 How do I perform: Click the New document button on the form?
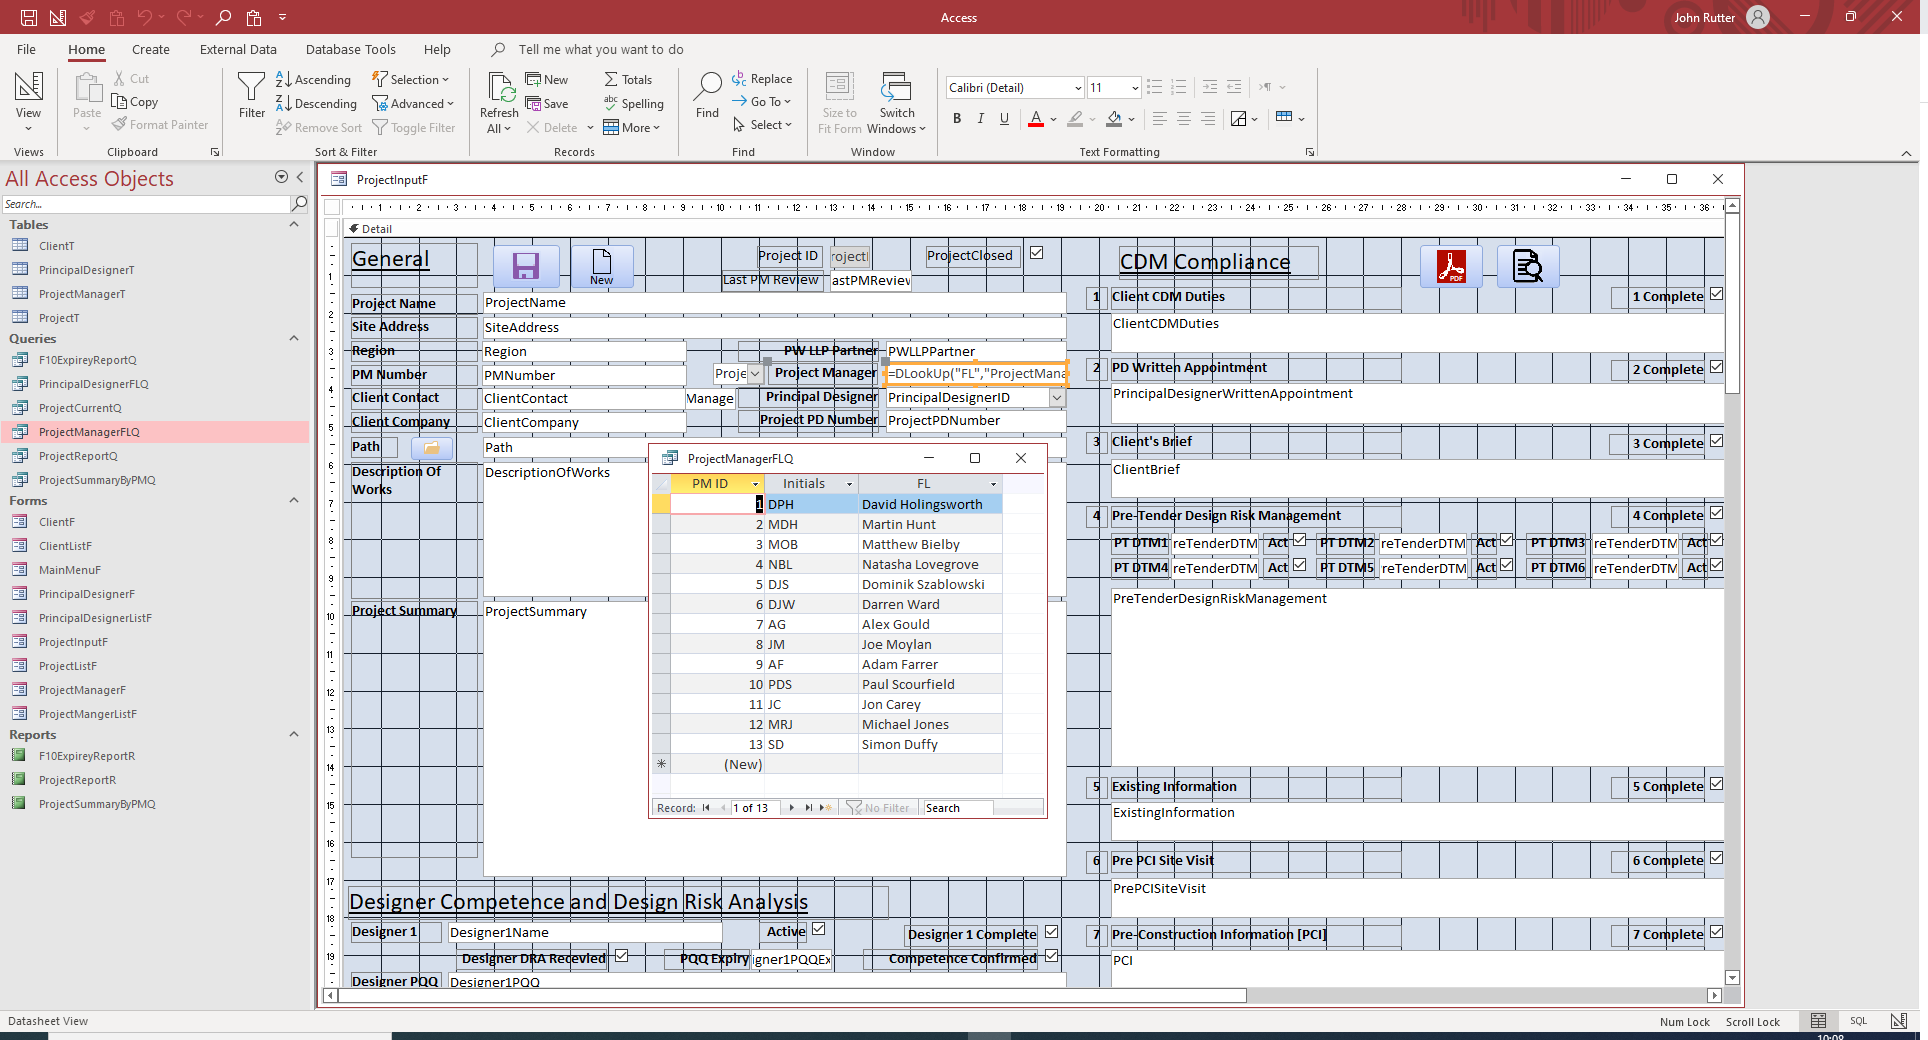coord(602,266)
